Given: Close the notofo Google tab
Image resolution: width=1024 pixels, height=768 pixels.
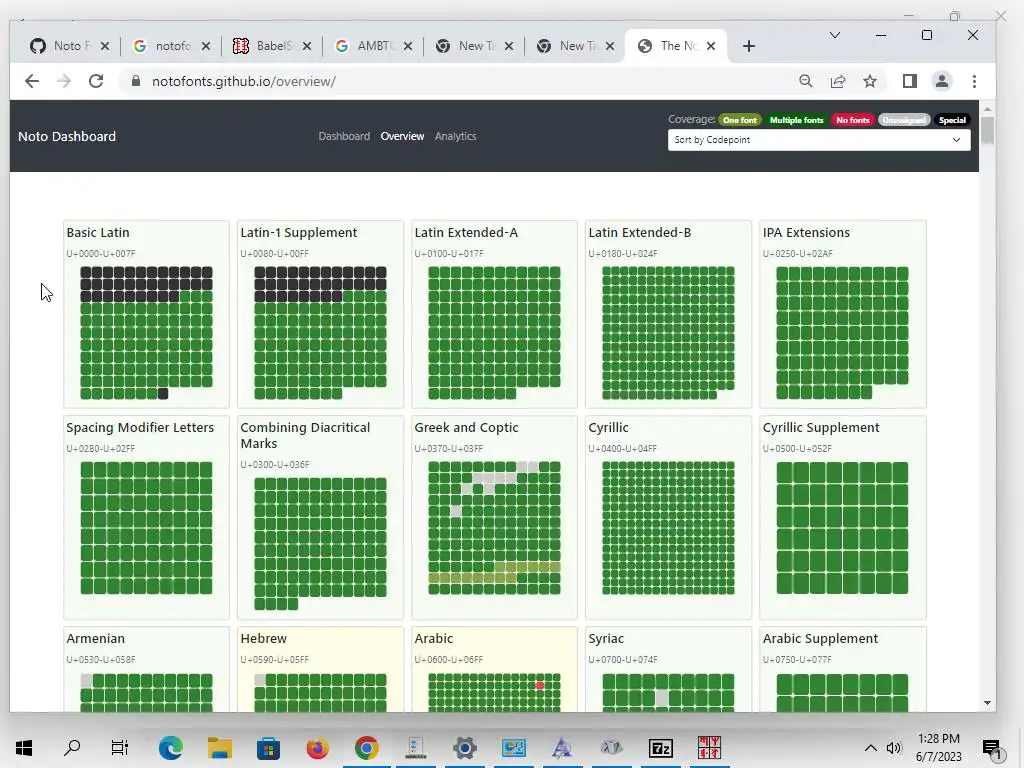Looking at the screenshot, I should click(206, 46).
